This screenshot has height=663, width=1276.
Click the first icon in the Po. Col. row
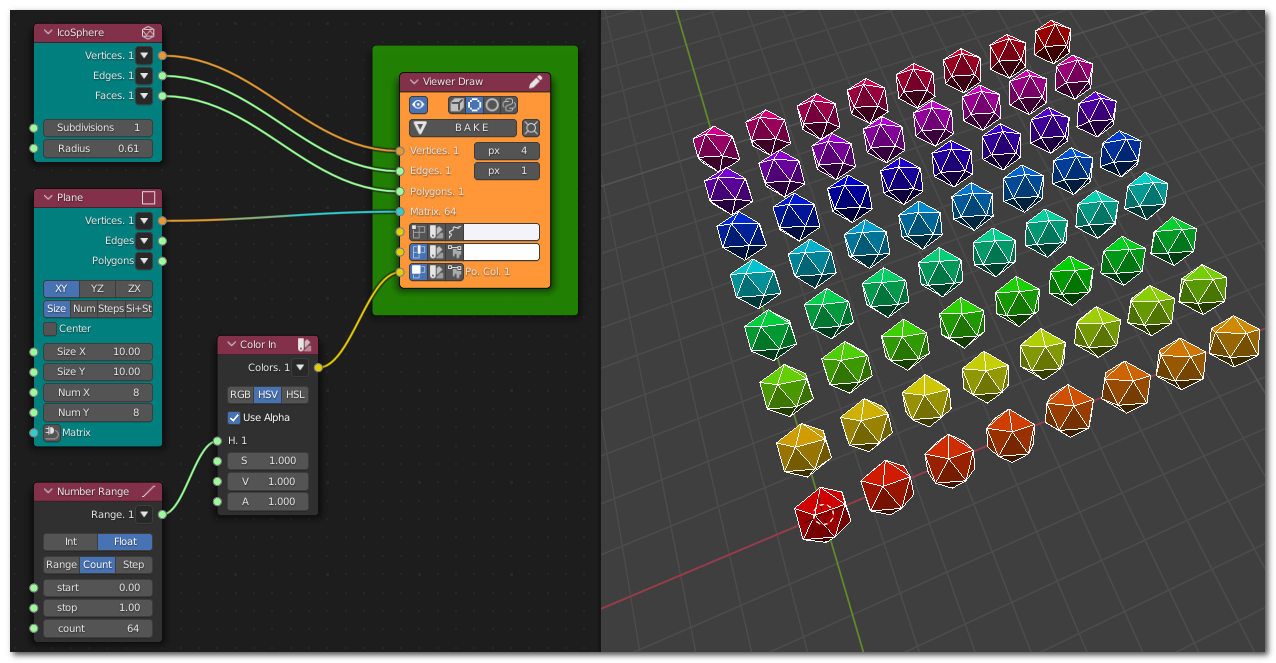point(419,272)
